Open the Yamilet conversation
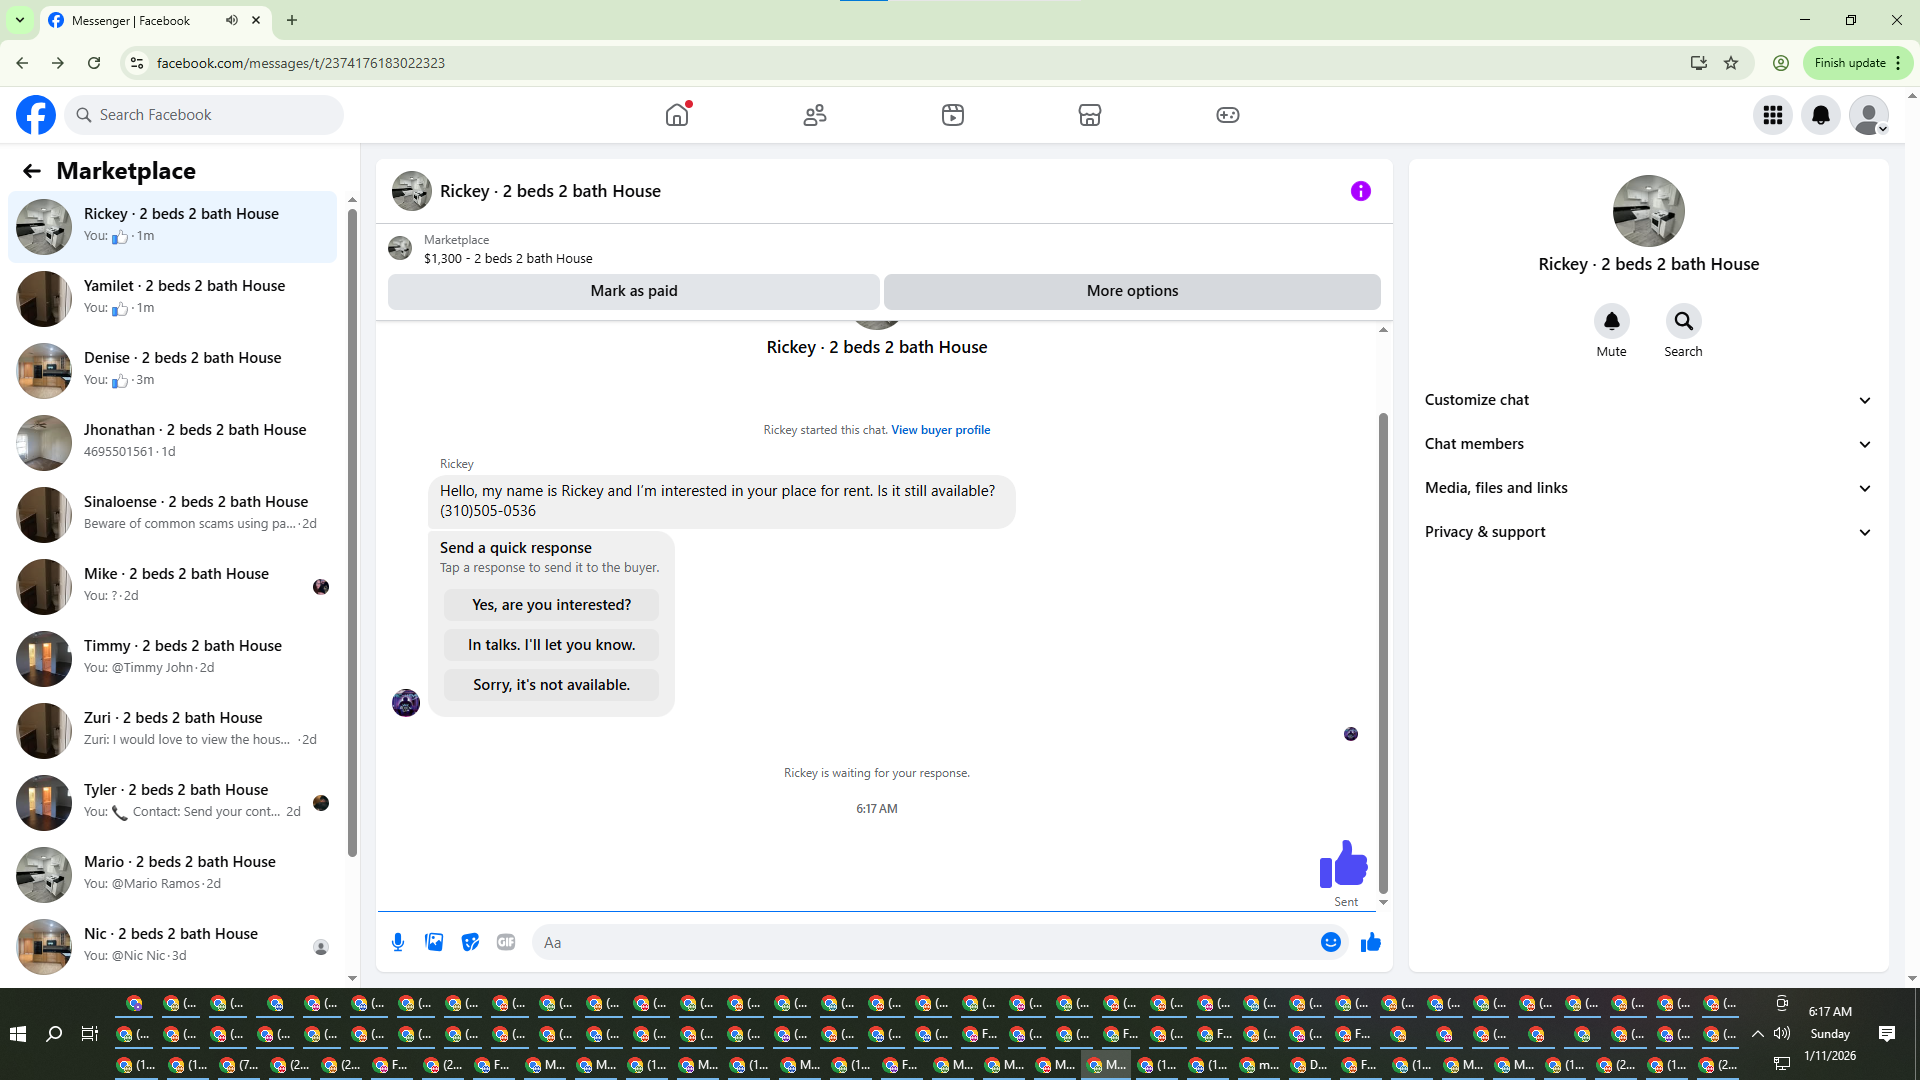This screenshot has width=1920, height=1080. coord(173,299)
